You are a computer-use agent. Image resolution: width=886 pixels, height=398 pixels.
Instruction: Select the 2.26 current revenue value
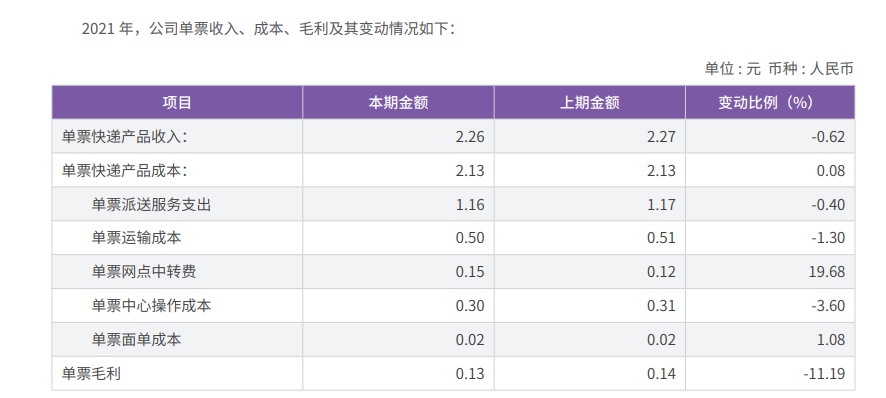click(470, 137)
